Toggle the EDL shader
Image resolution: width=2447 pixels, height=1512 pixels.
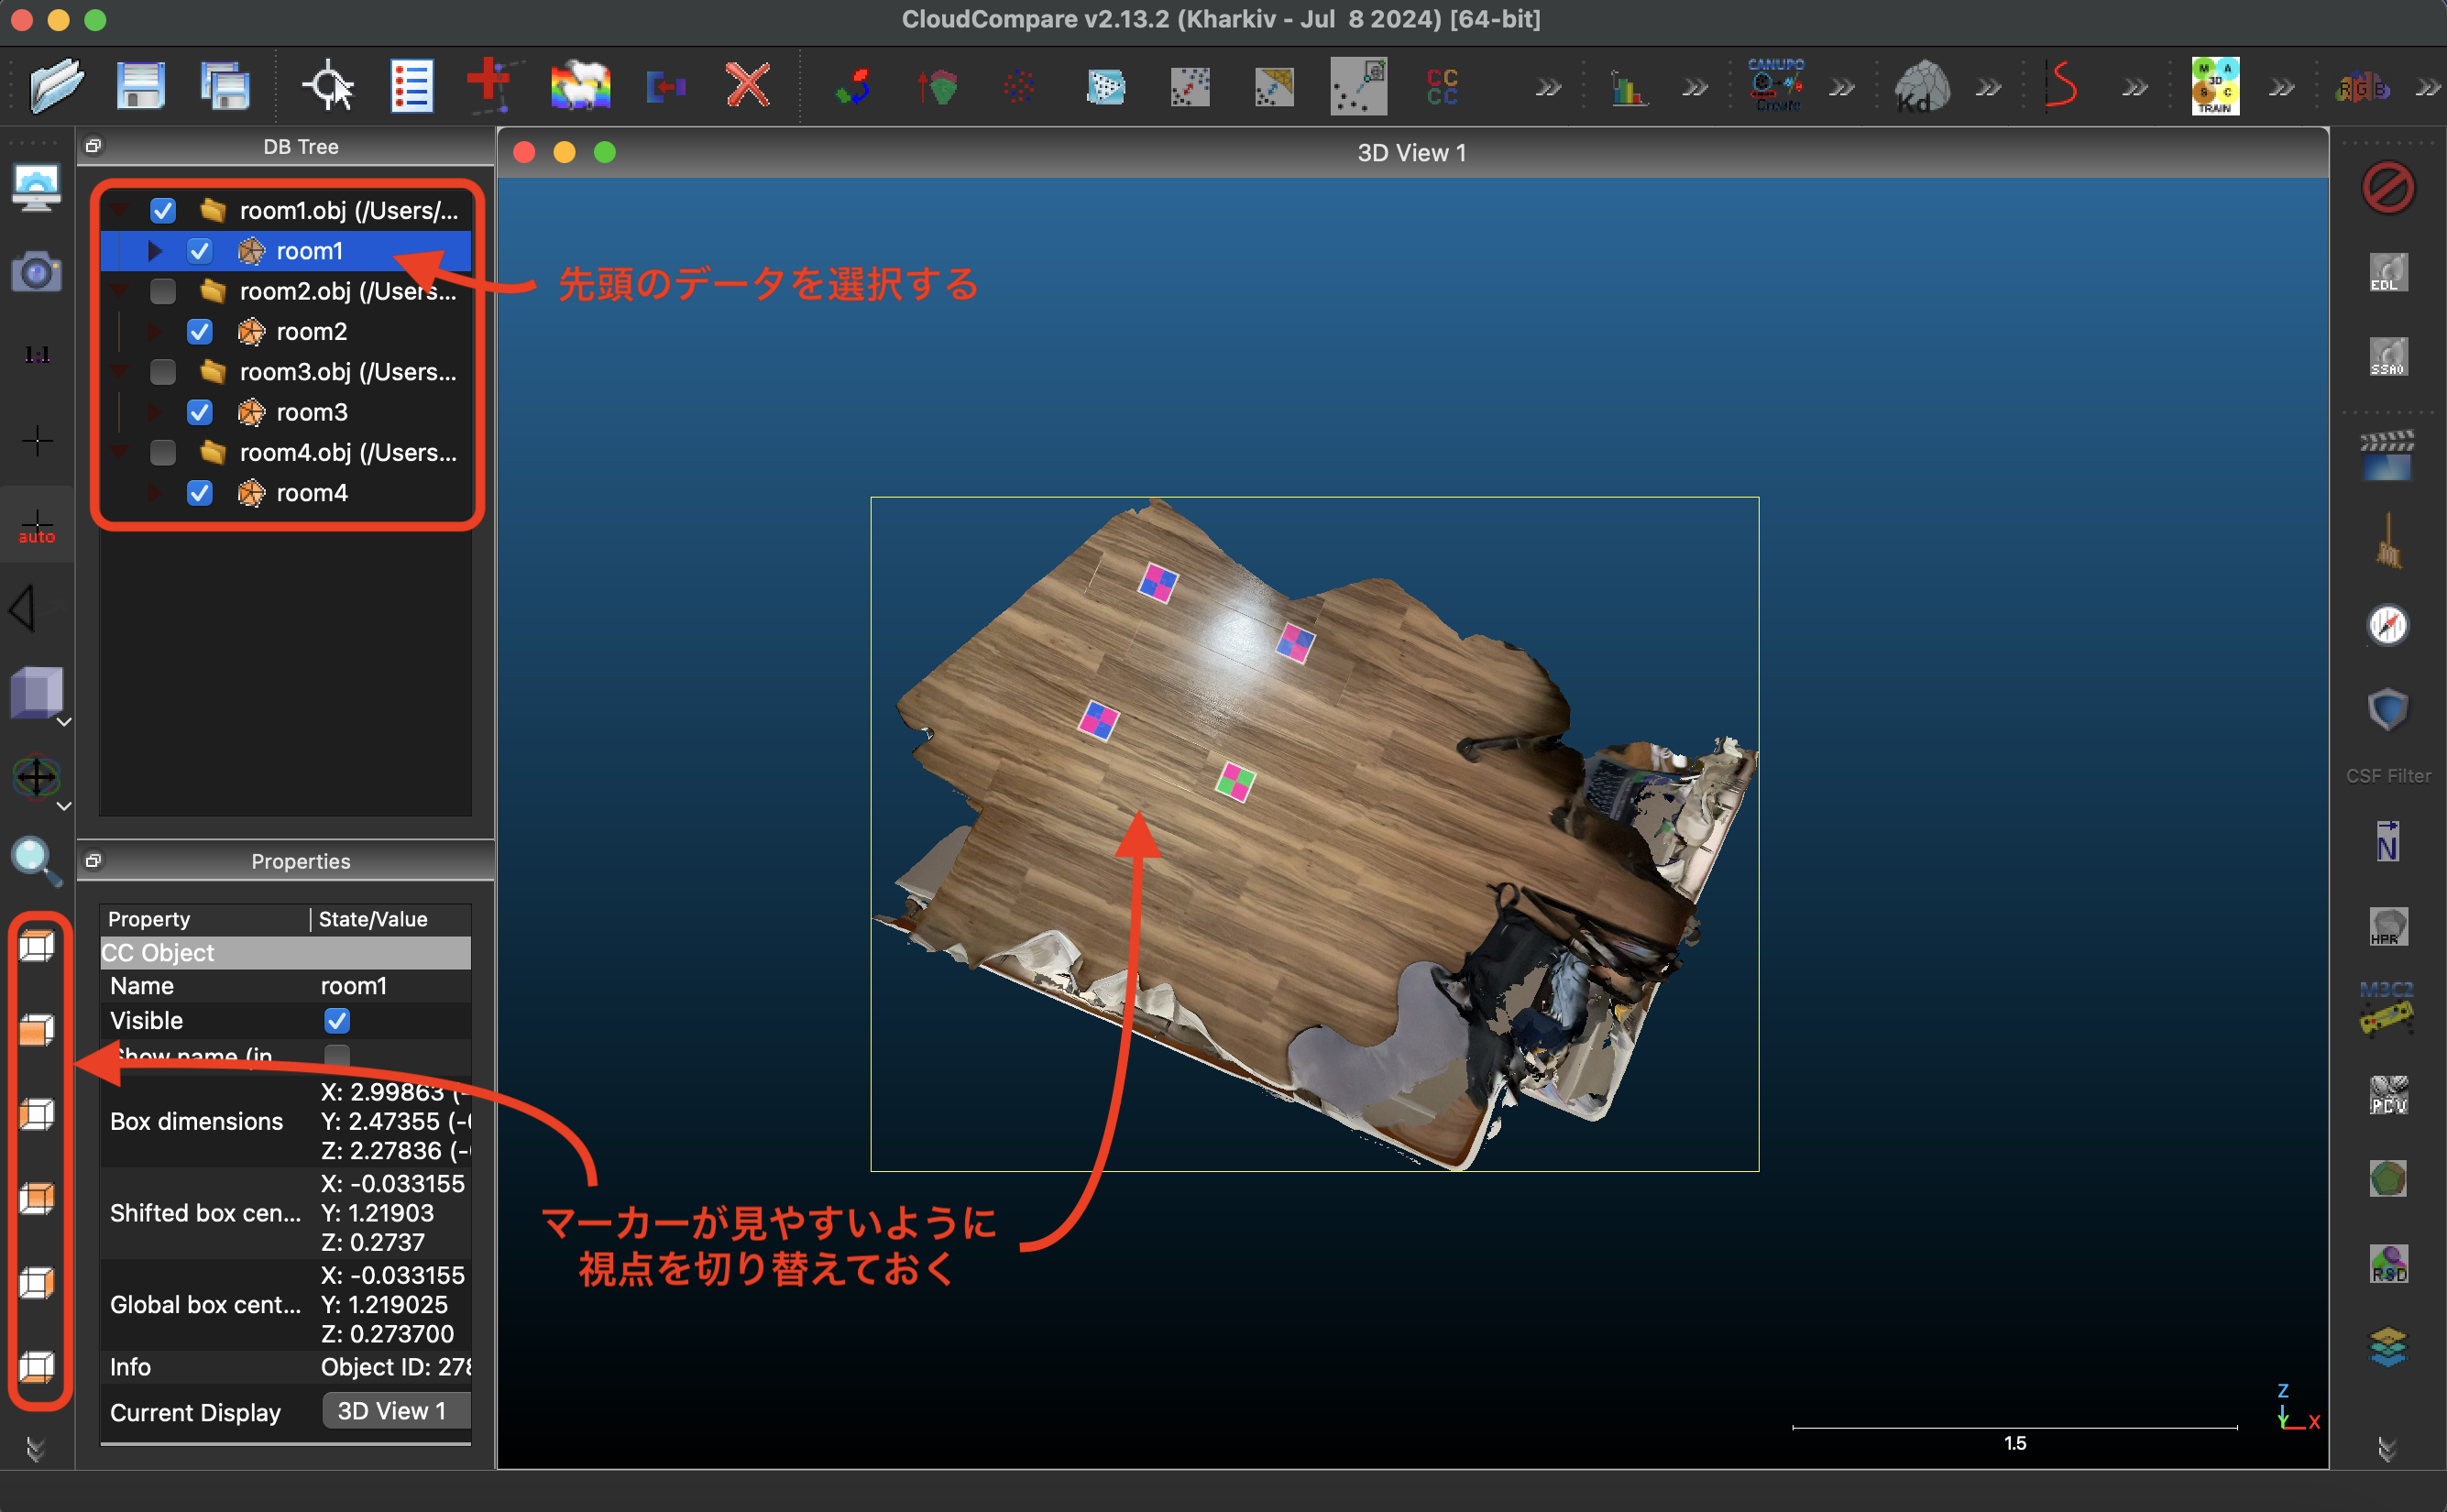(x=2387, y=273)
